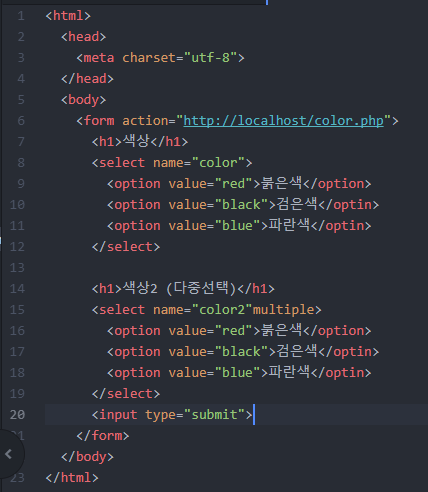The width and height of the screenshot is (428, 492).
Task: Click the multiple attribute on line 15
Action: 283,310
